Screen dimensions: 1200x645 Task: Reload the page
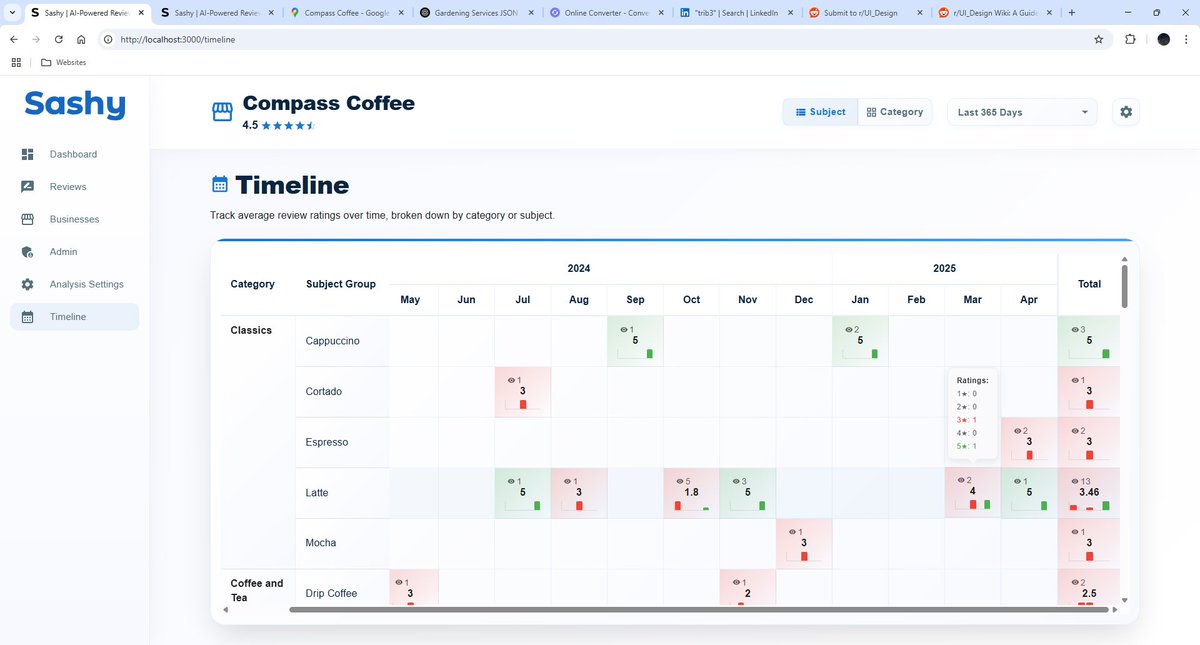pos(59,39)
